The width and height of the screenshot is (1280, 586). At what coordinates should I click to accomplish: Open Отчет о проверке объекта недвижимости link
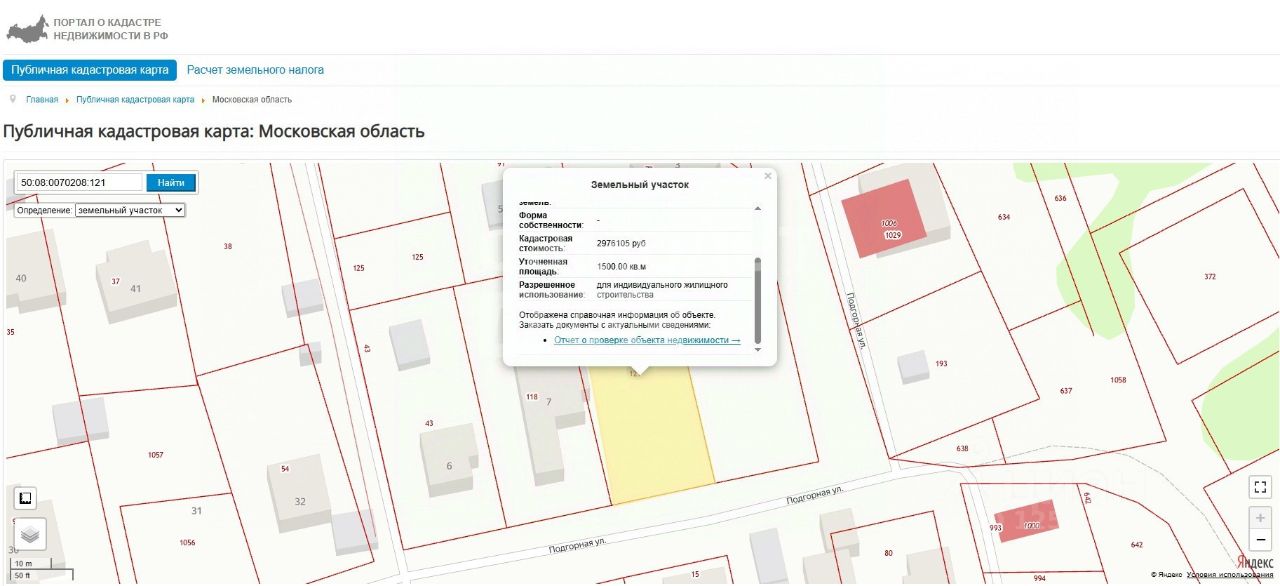tap(647, 341)
